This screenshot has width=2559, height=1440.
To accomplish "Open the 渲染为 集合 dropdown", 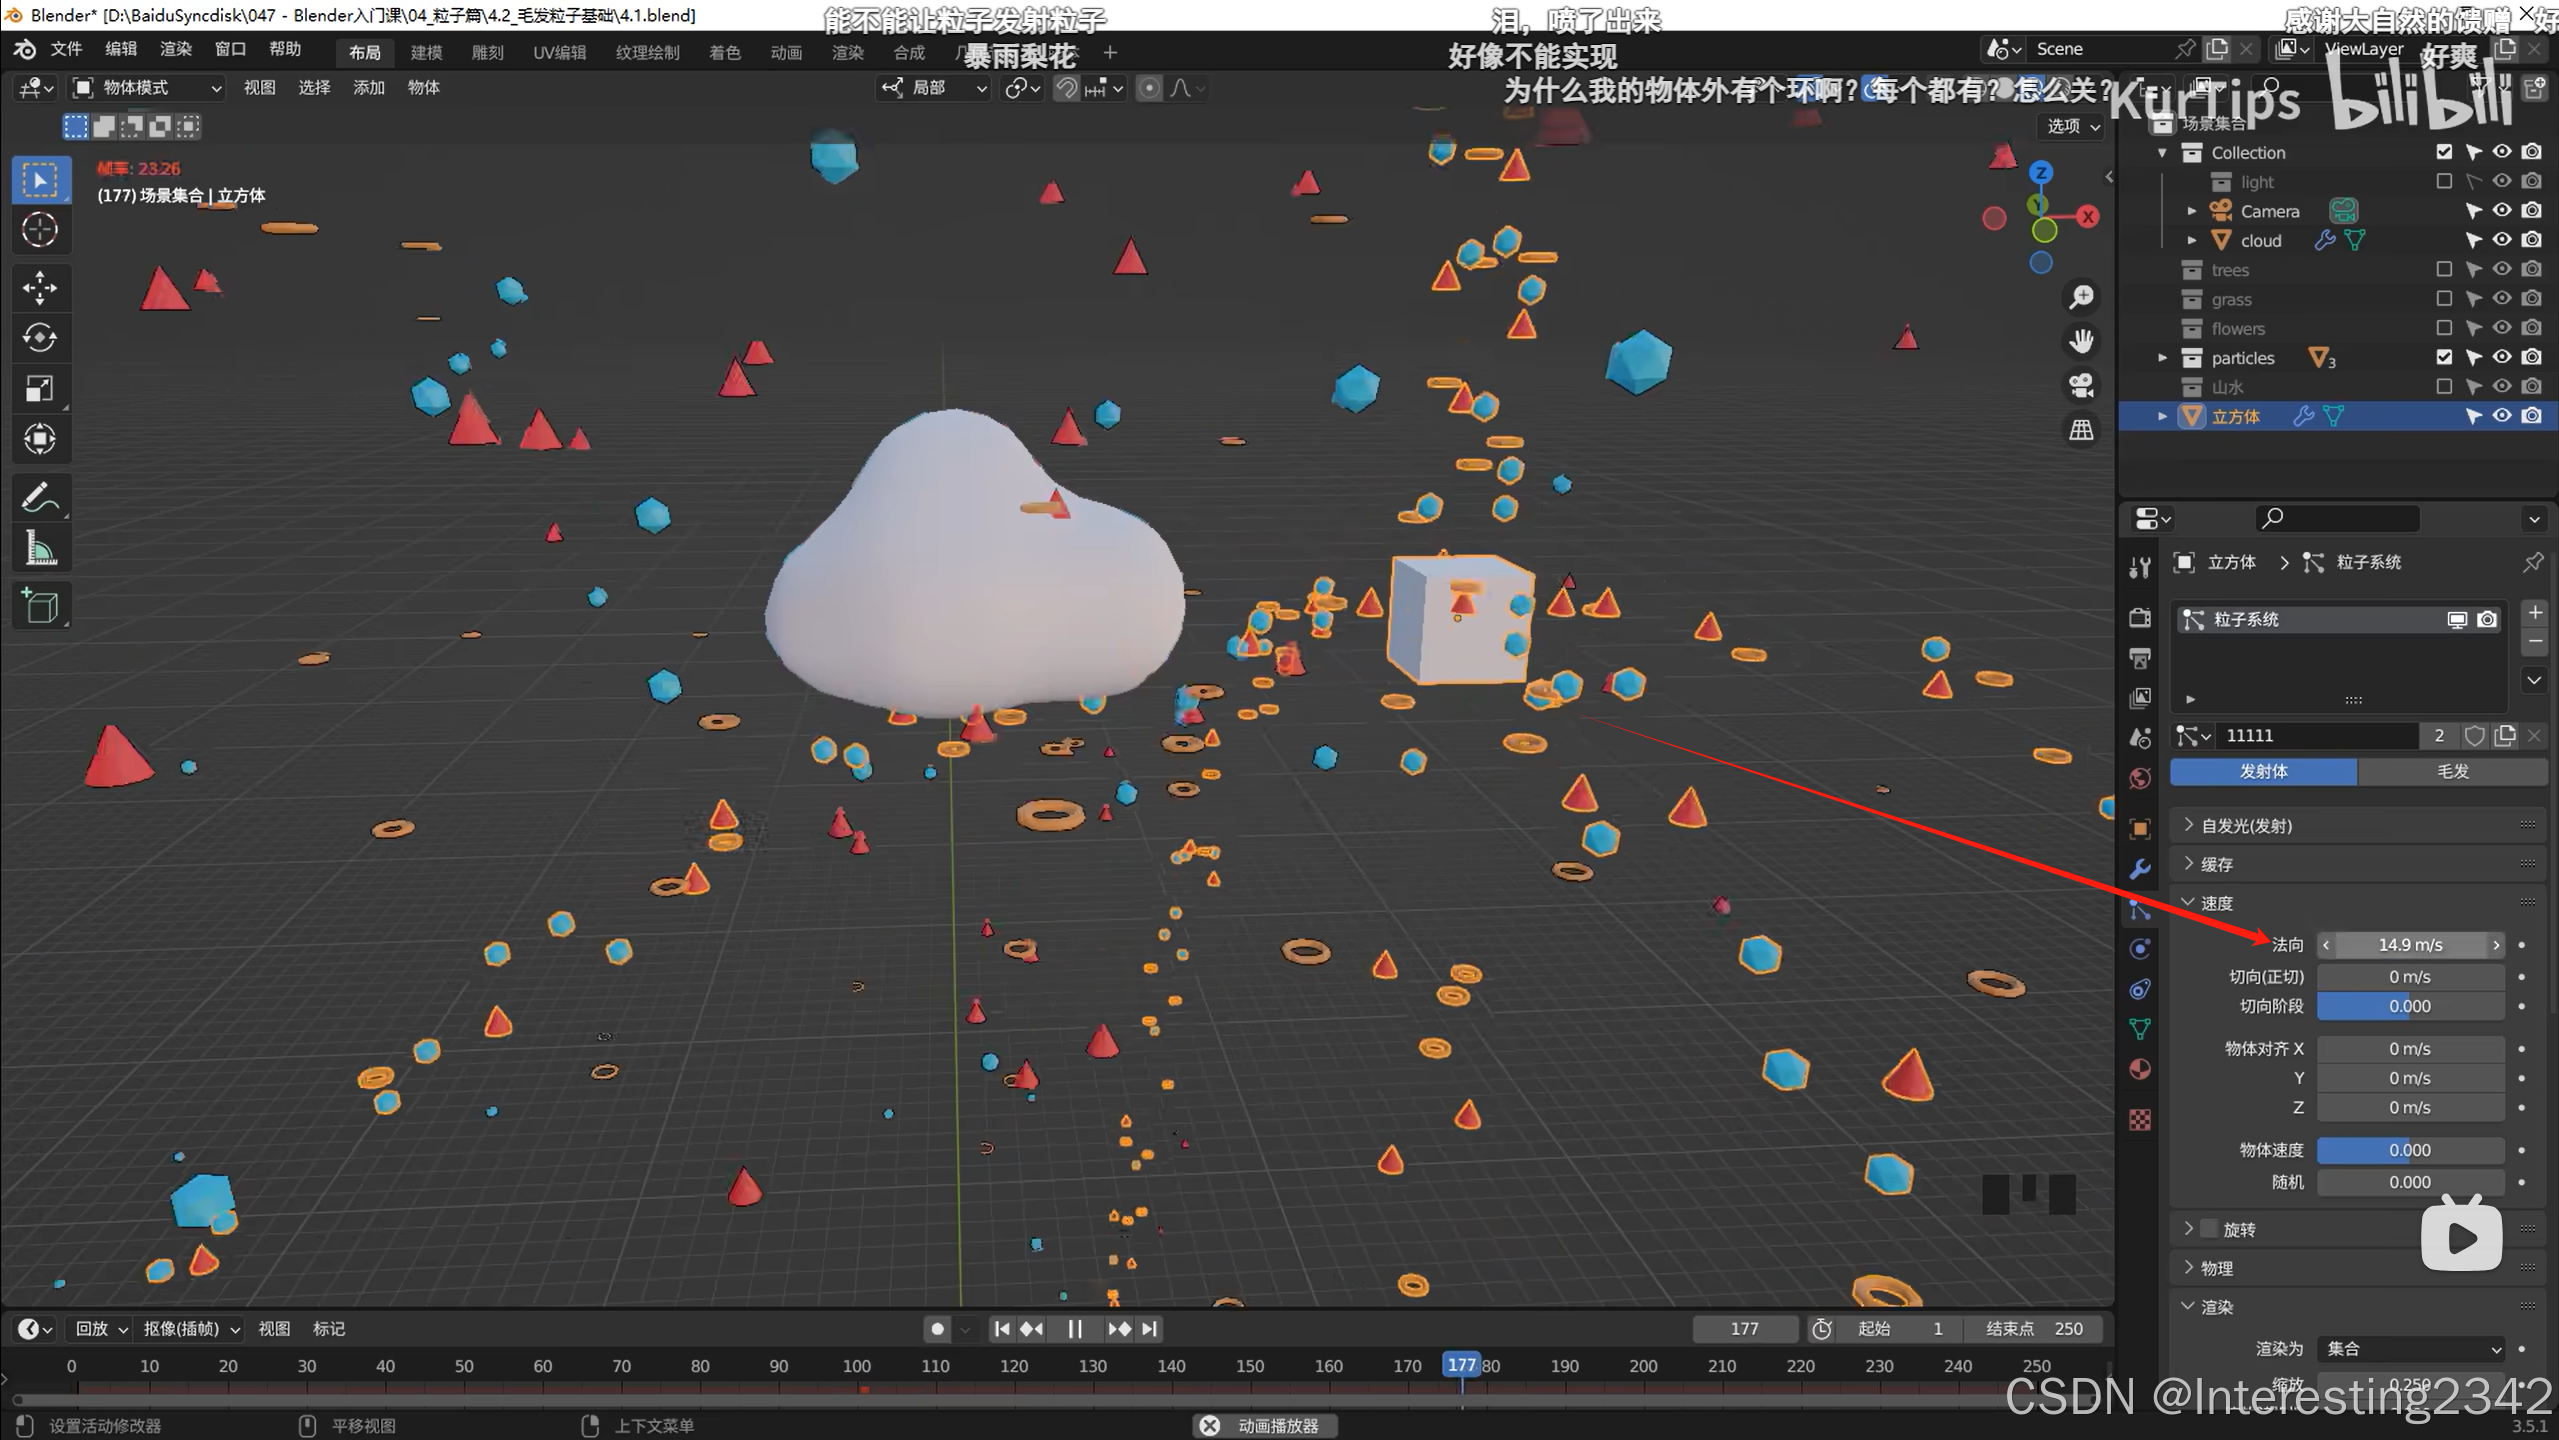I will coord(2411,1349).
